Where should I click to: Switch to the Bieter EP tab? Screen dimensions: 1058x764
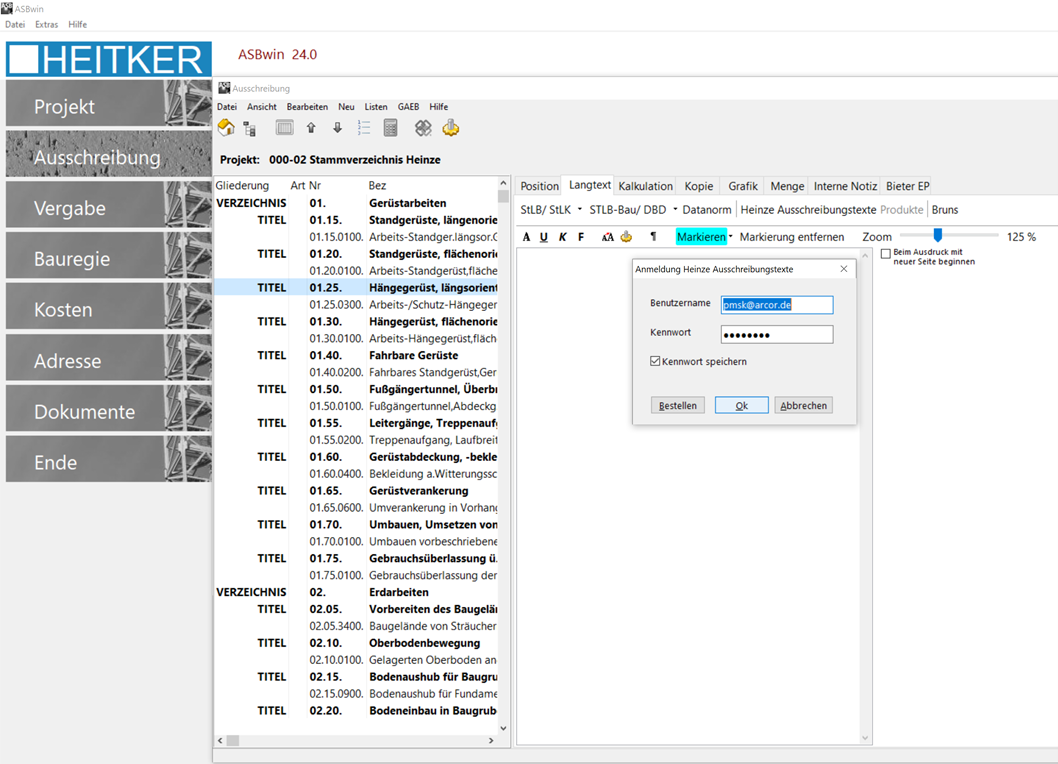point(908,186)
